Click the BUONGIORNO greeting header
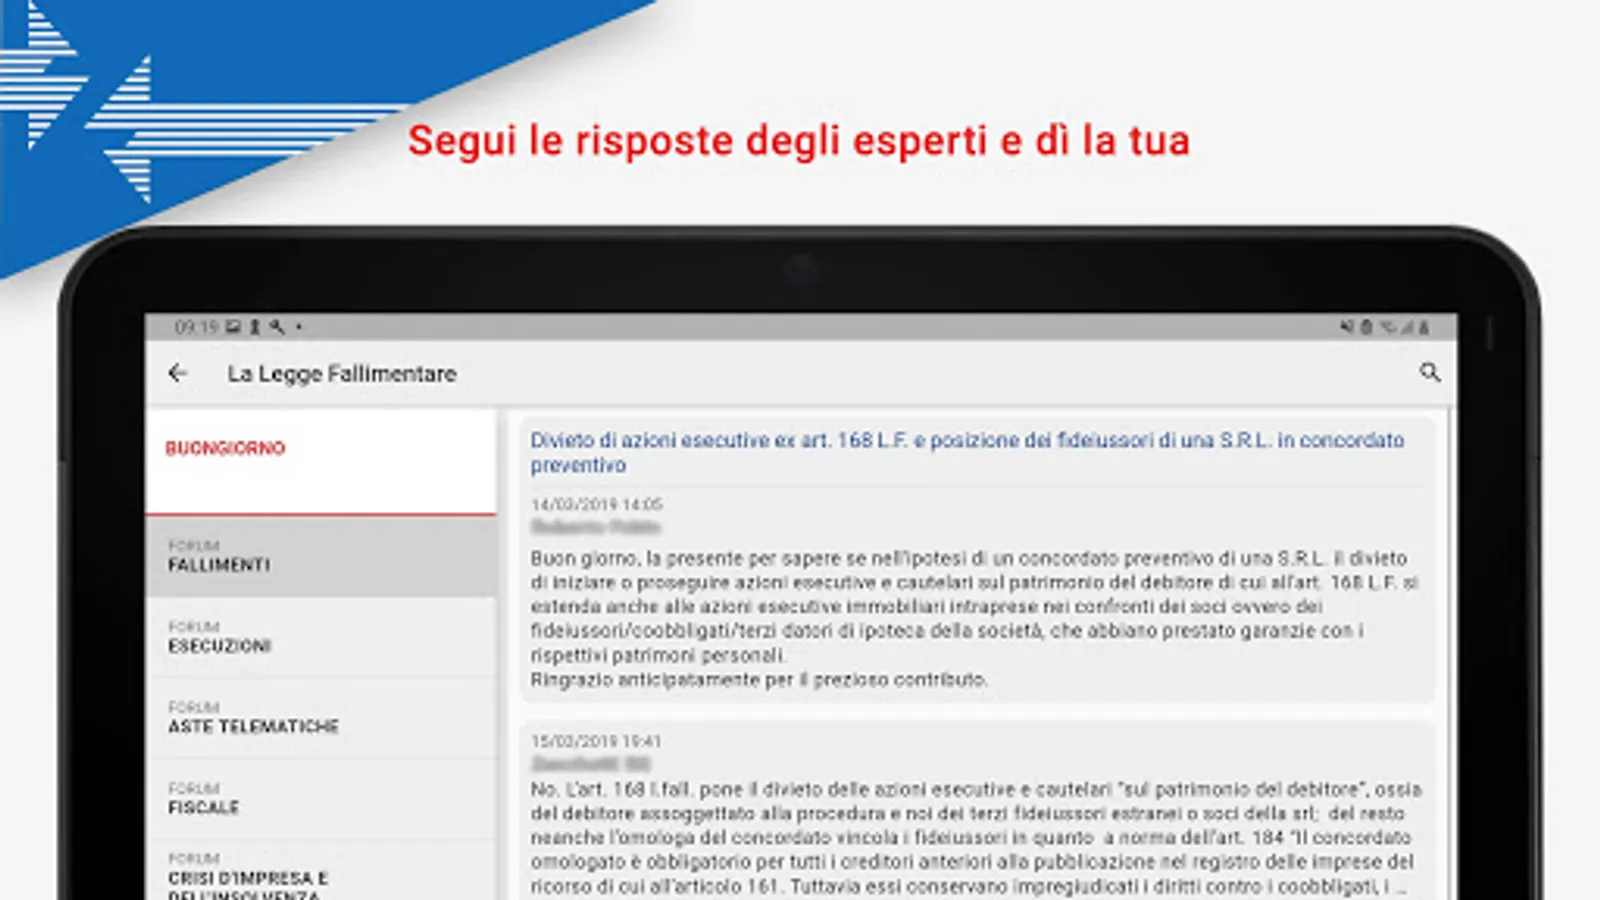Screen dimensions: 1600x900 click(225, 448)
